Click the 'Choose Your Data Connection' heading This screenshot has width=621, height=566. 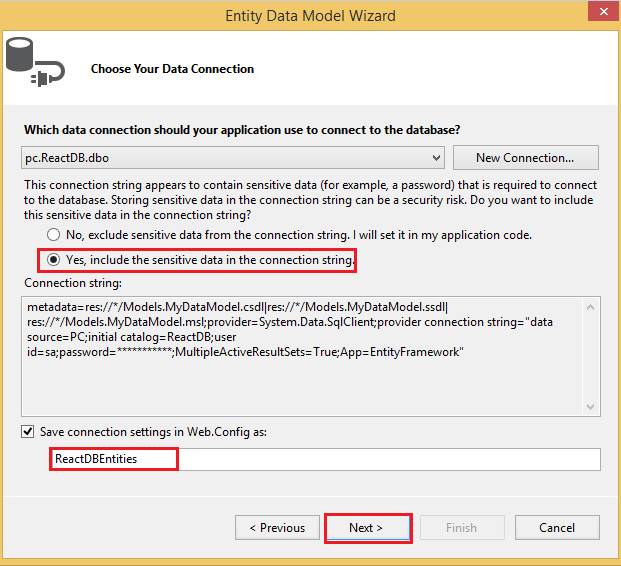[172, 69]
